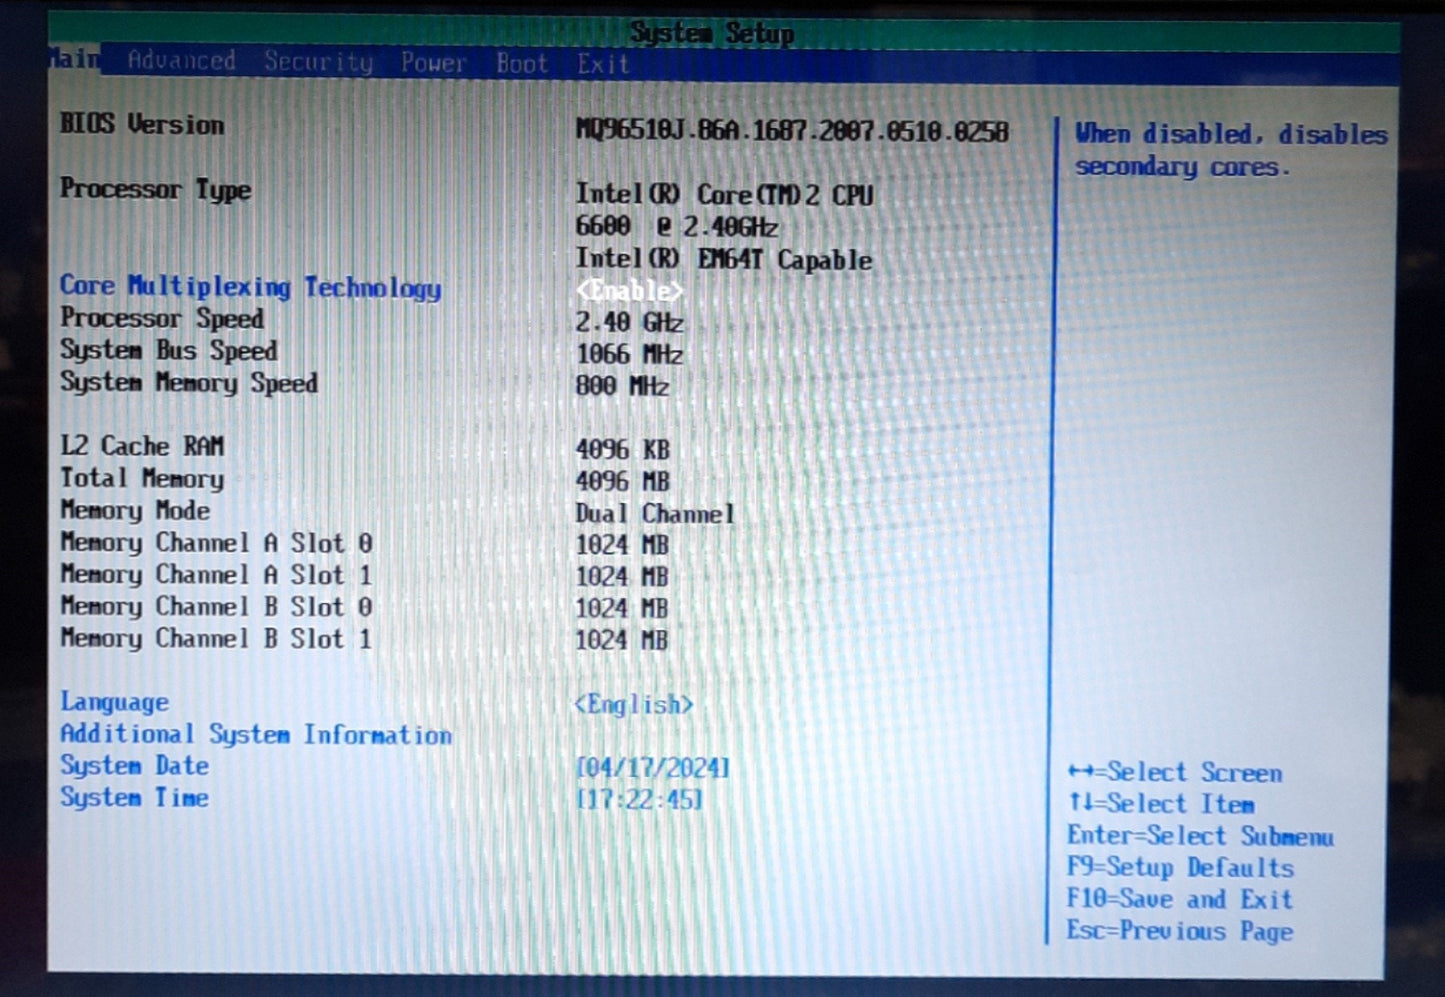Select the System Date label
1445x997 pixels.
[x=135, y=766]
